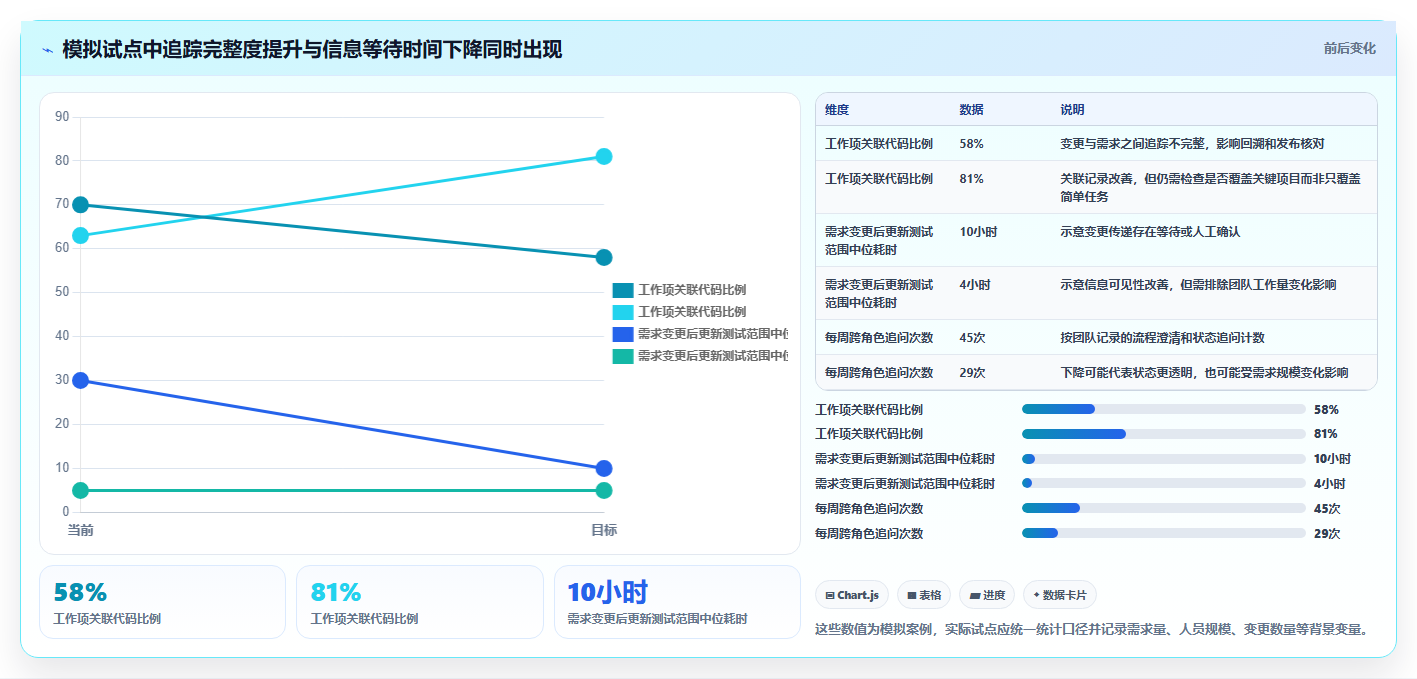Click the 29次 progress bar

pos(1164,533)
